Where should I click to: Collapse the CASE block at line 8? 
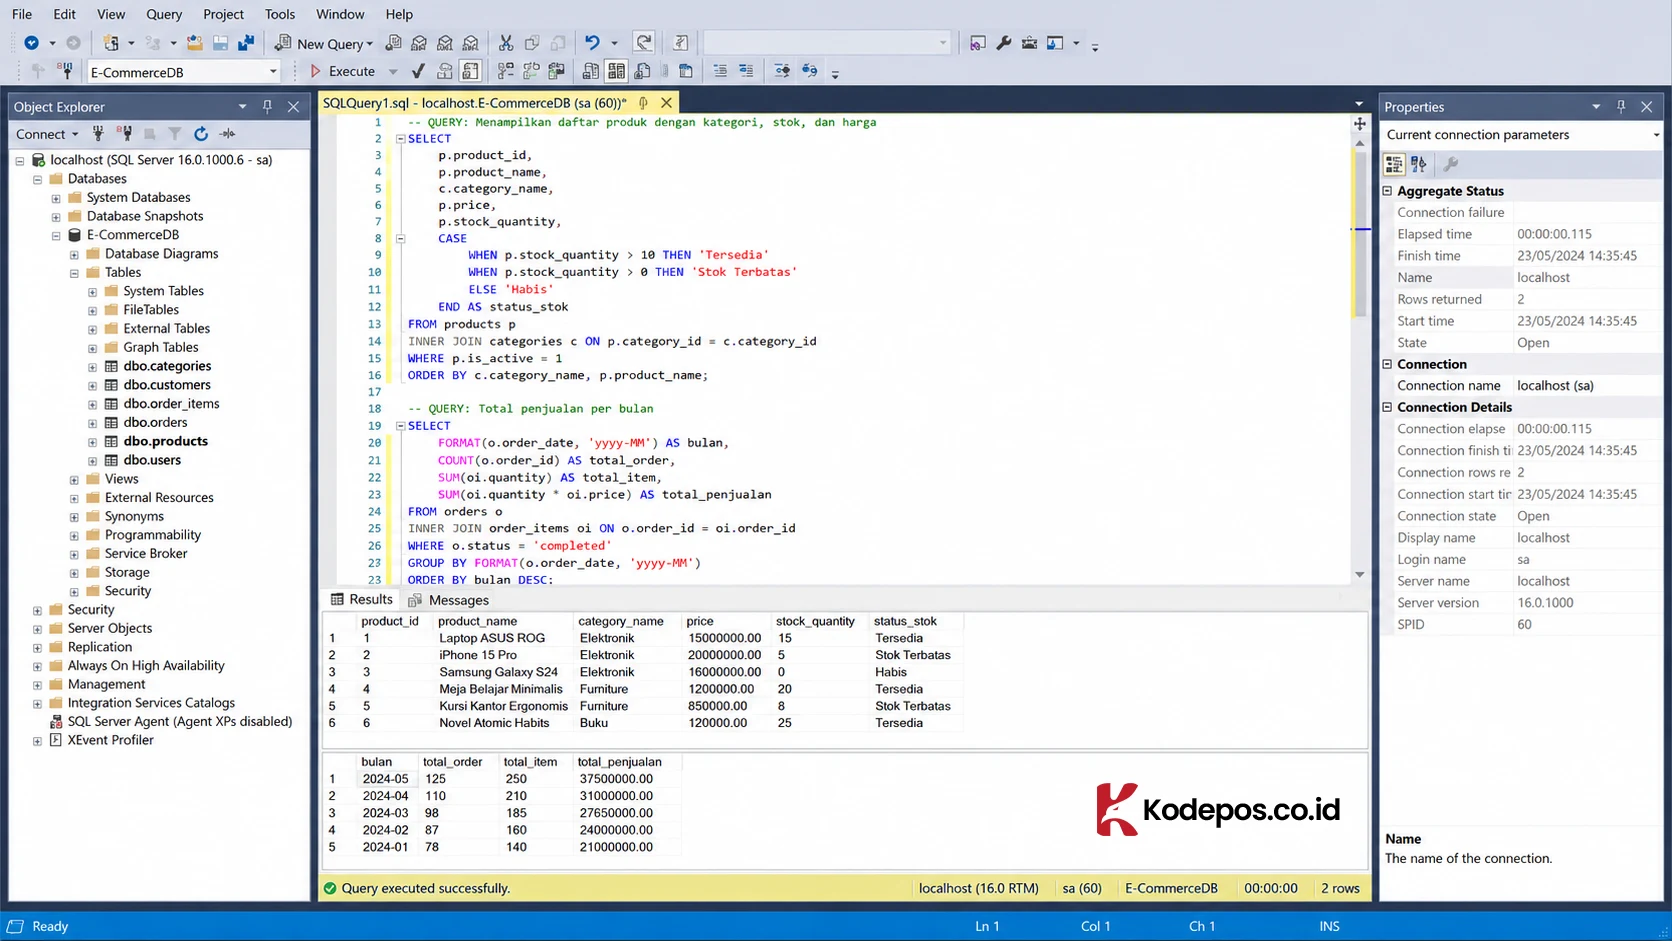click(x=400, y=238)
